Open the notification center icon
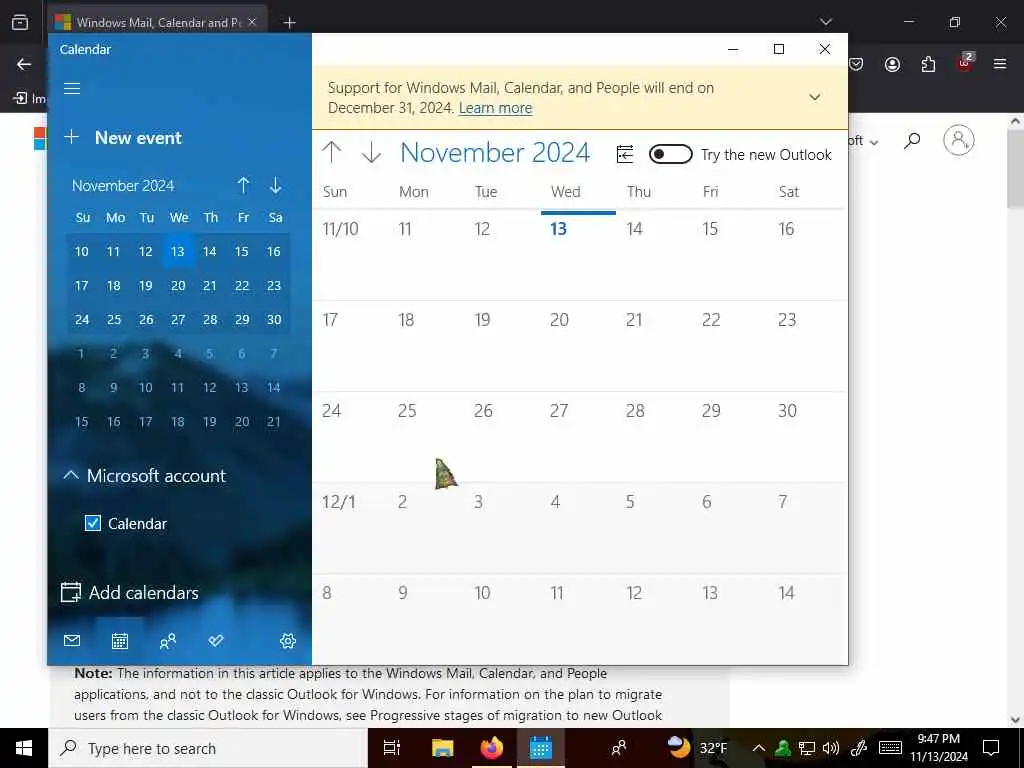The image size is (1024, 768). [991, 748]
